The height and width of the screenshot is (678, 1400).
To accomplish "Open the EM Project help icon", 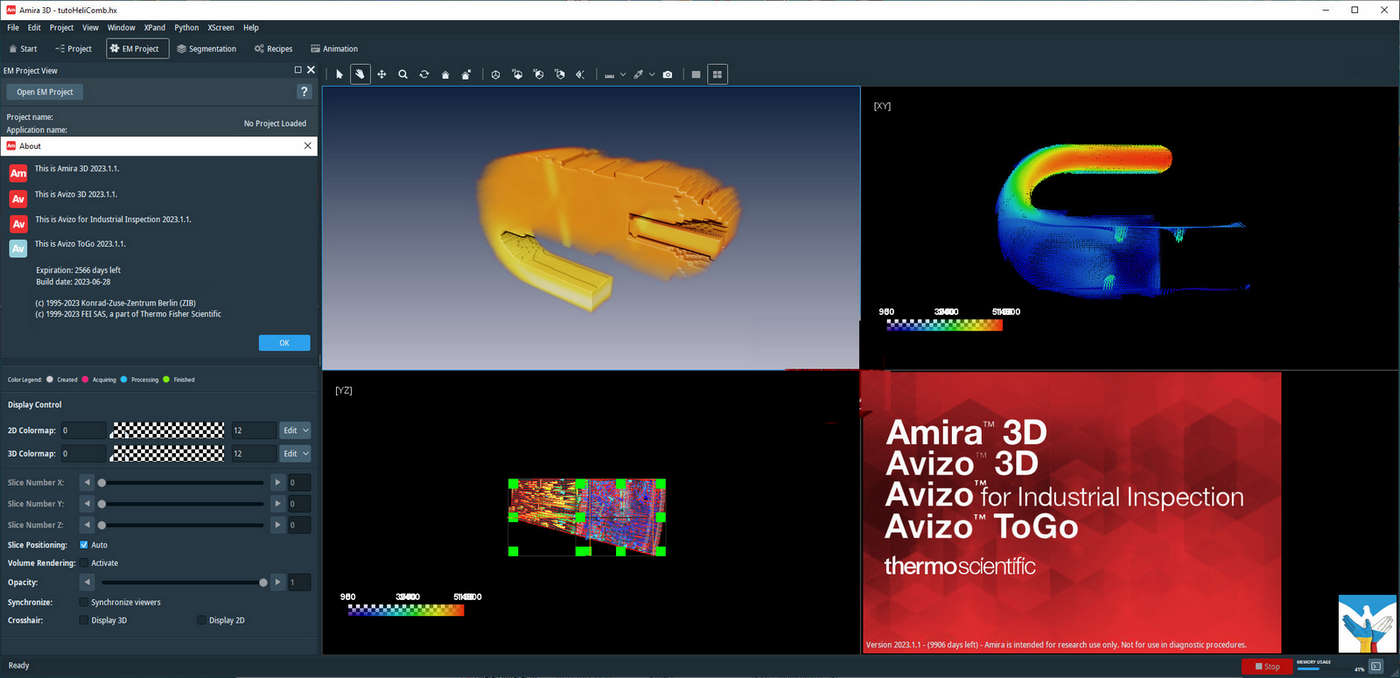I will click(x=305, y=91).
